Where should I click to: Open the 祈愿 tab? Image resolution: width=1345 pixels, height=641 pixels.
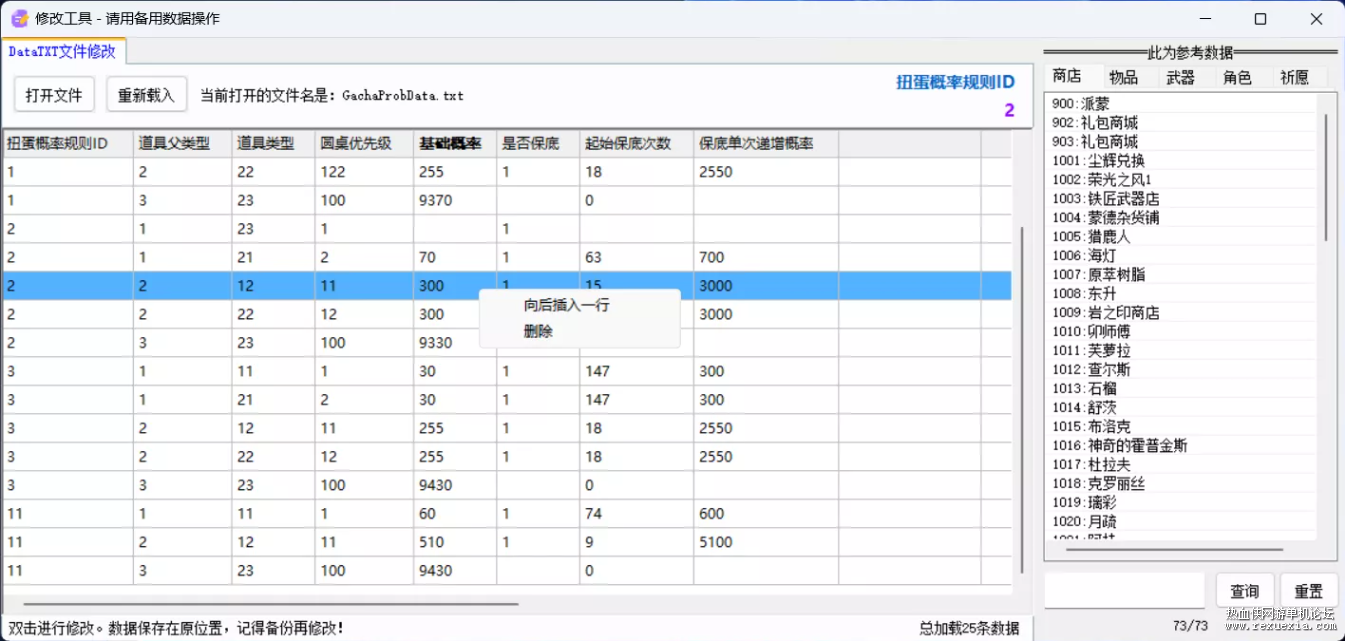click(1294, 77)
